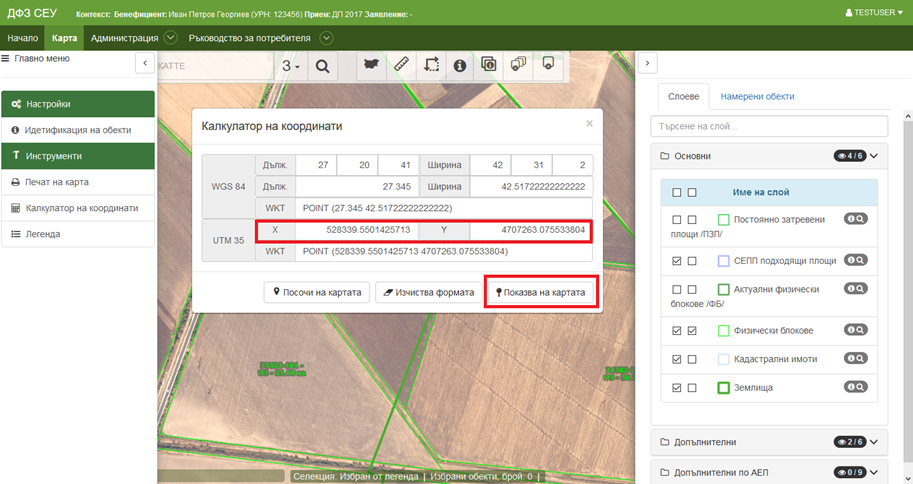Click info-zoom badge for СЕПП подходящи площи

[x=855, y=260]
